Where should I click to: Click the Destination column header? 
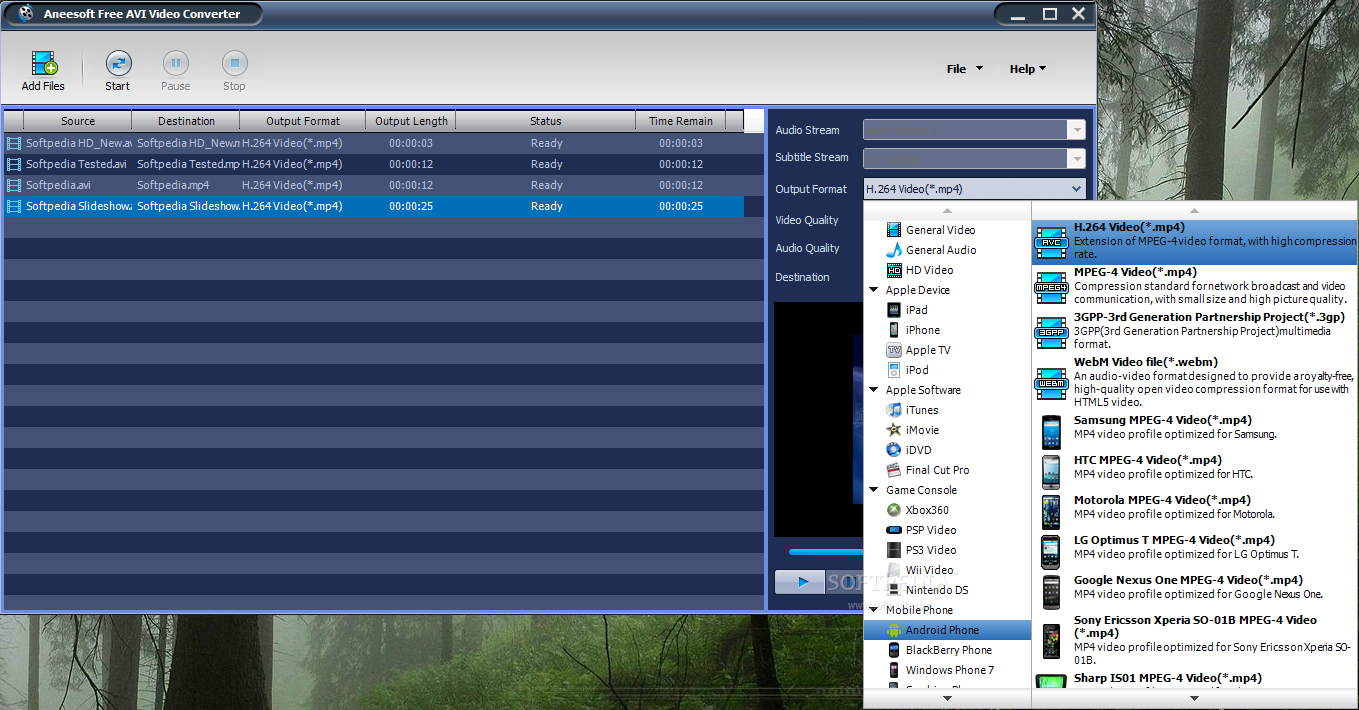point(186,121)
